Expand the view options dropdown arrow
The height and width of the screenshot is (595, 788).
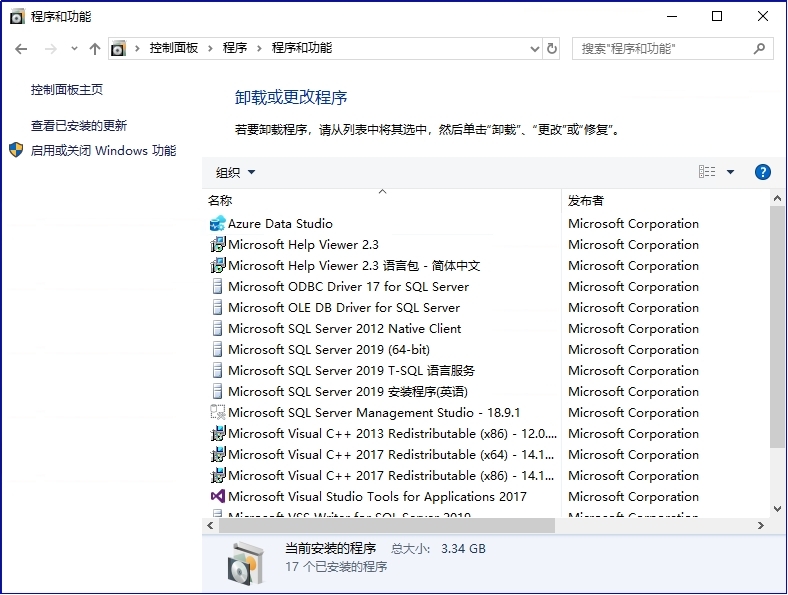pyautogui.click(x=730, y=172)
